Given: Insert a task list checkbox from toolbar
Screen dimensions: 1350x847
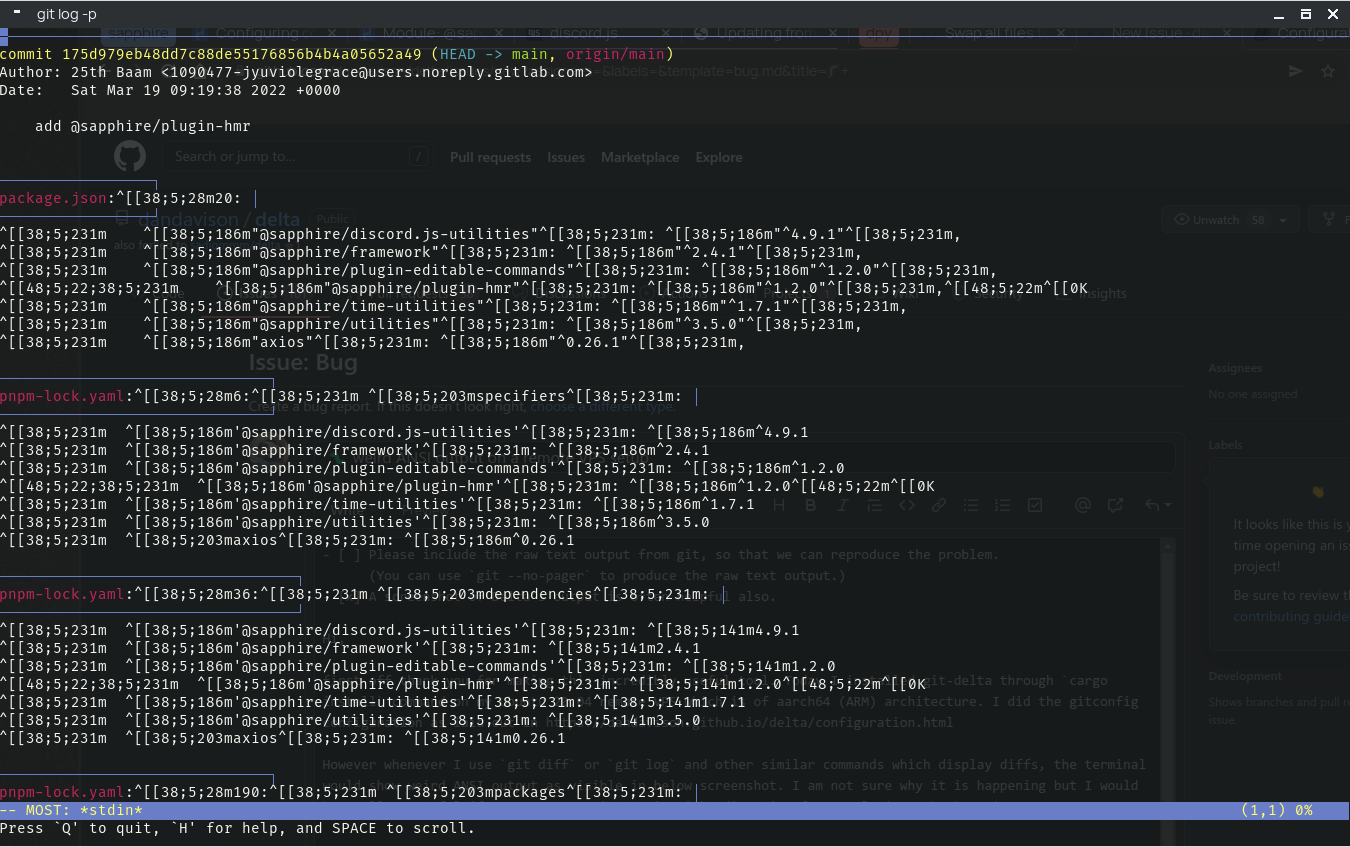Looking at the screenshot, I should (1034, 505).
